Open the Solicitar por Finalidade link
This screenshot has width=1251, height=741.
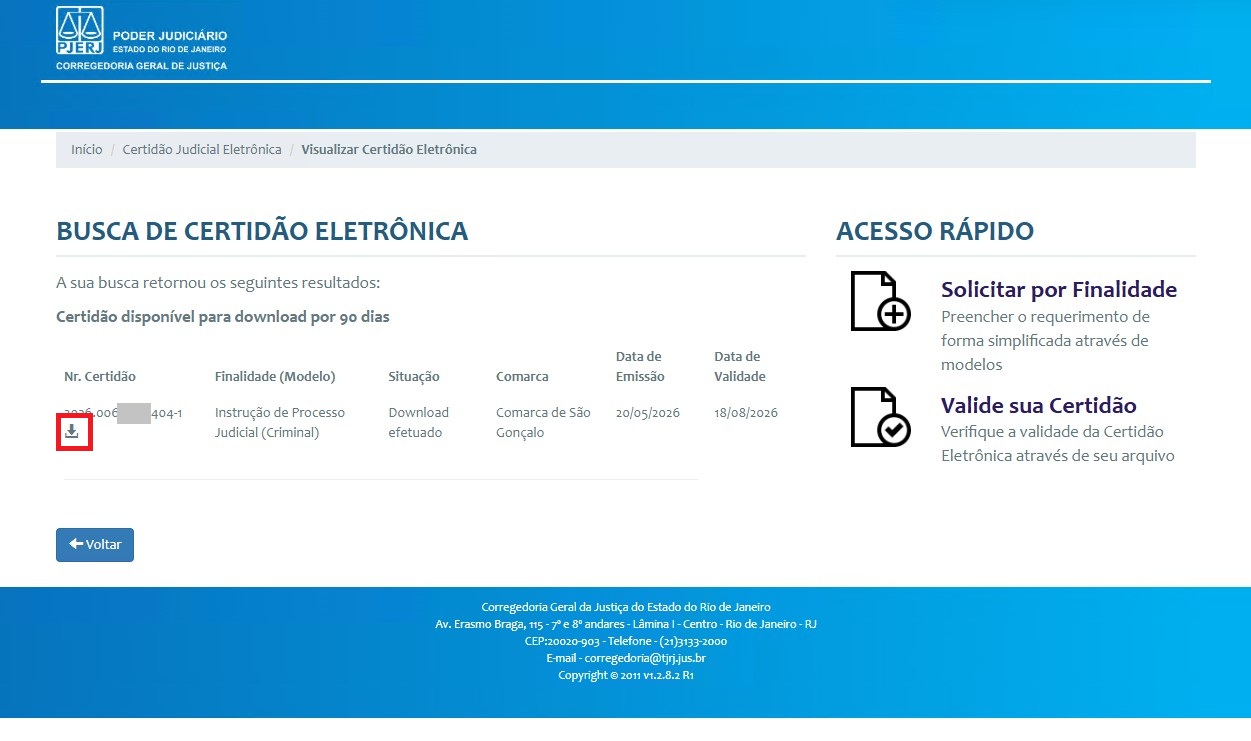(1059, 290)
